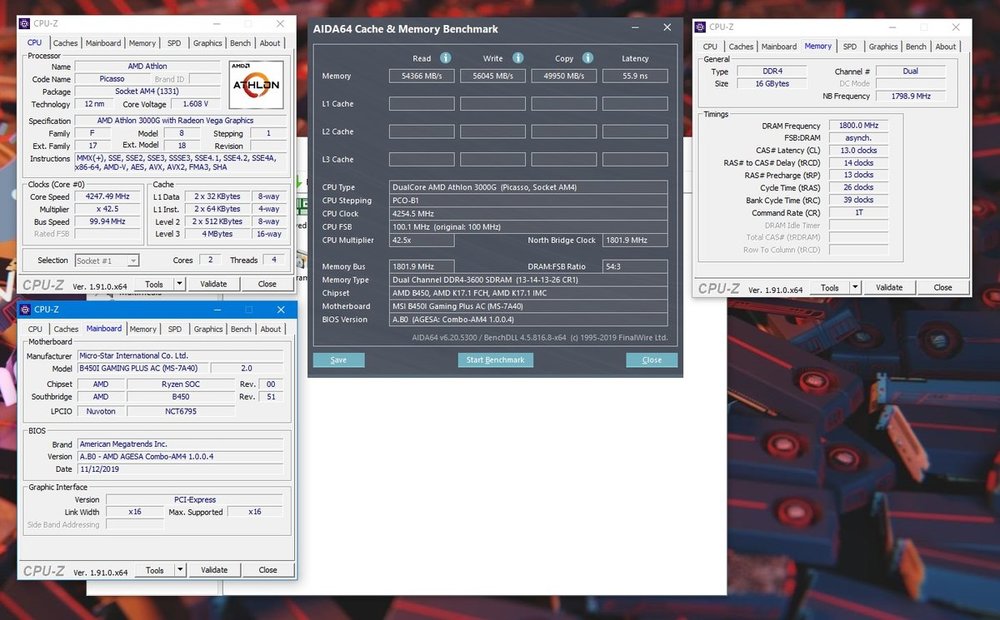Click Save button in AIDA64
This screenshot has height=620, width=1000.
point(339,360)
